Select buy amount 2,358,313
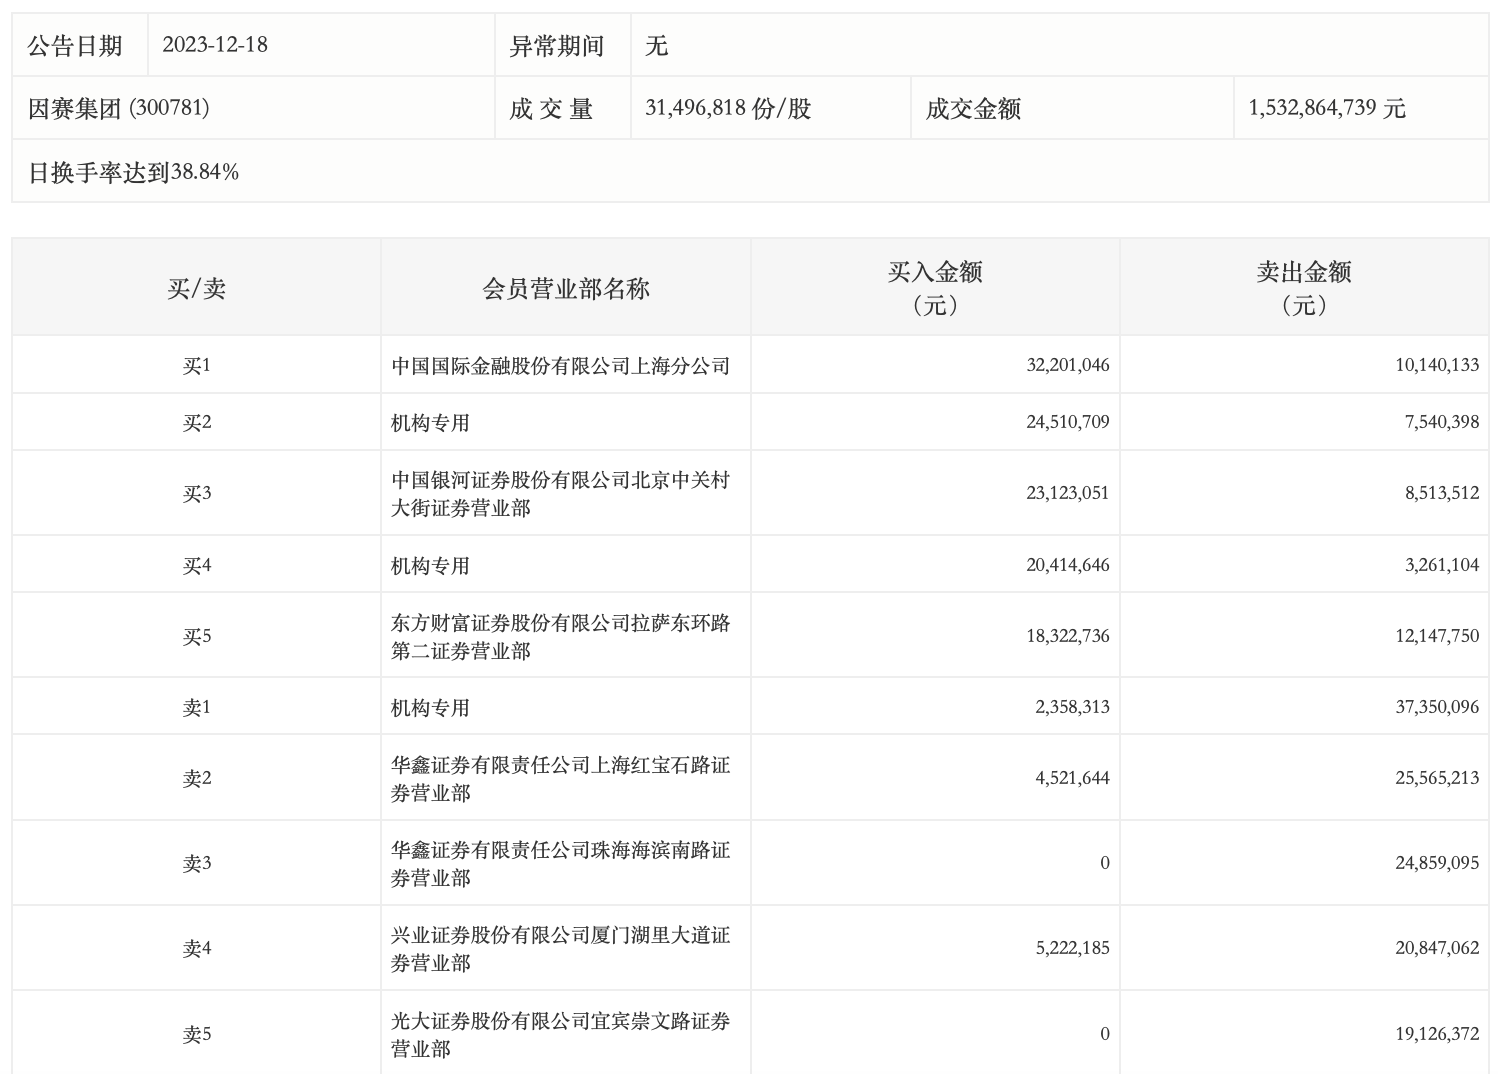 click(1072, 707)
